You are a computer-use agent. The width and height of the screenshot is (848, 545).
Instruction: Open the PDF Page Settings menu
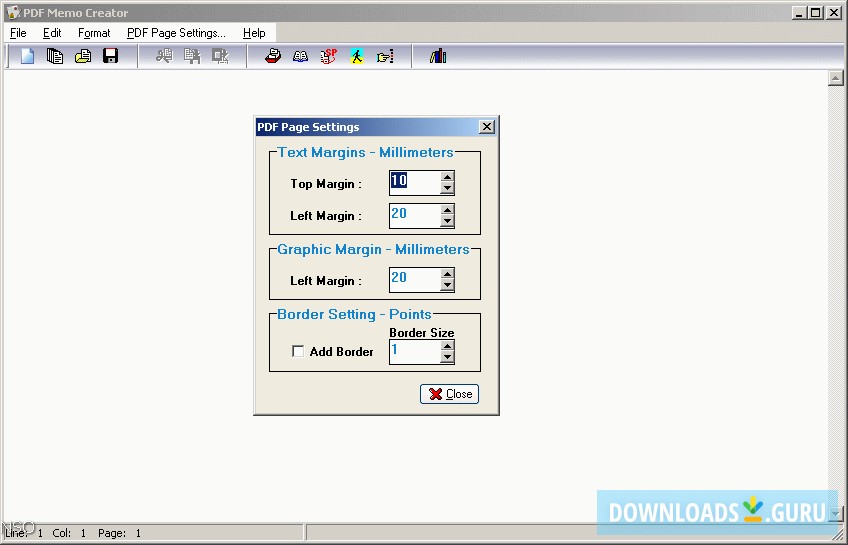coord(176,33)
